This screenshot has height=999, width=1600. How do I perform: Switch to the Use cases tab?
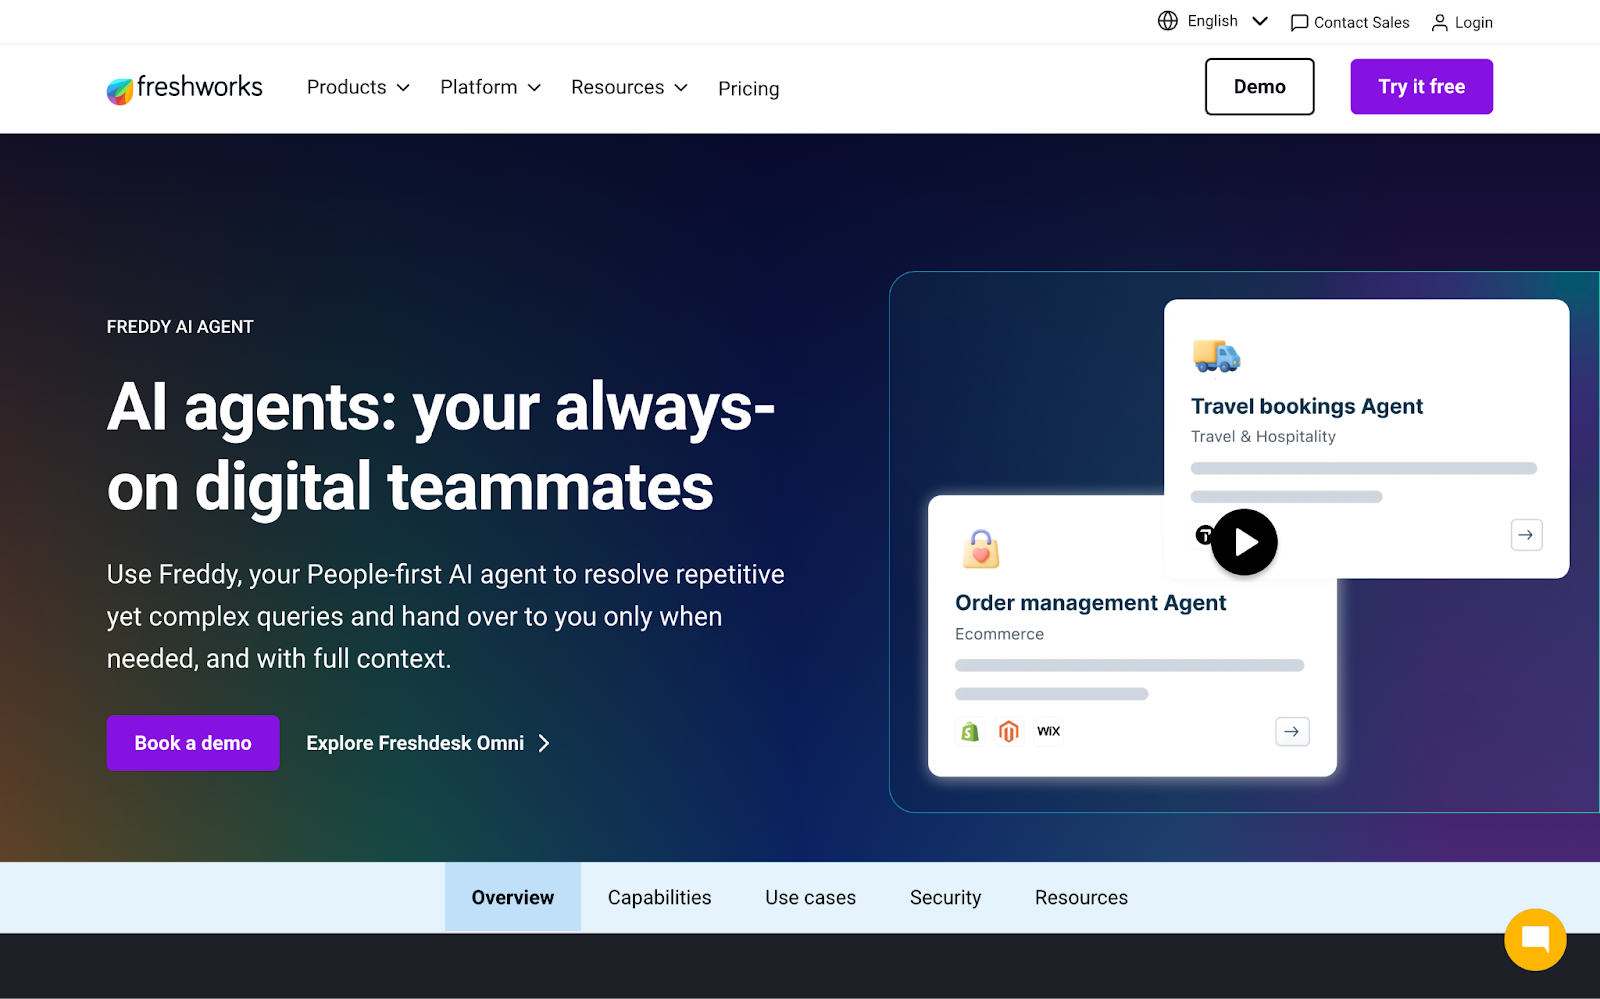point(811,898)
